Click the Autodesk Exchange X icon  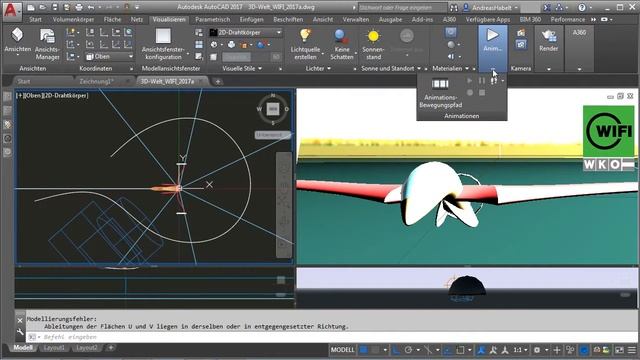[547, 7]
